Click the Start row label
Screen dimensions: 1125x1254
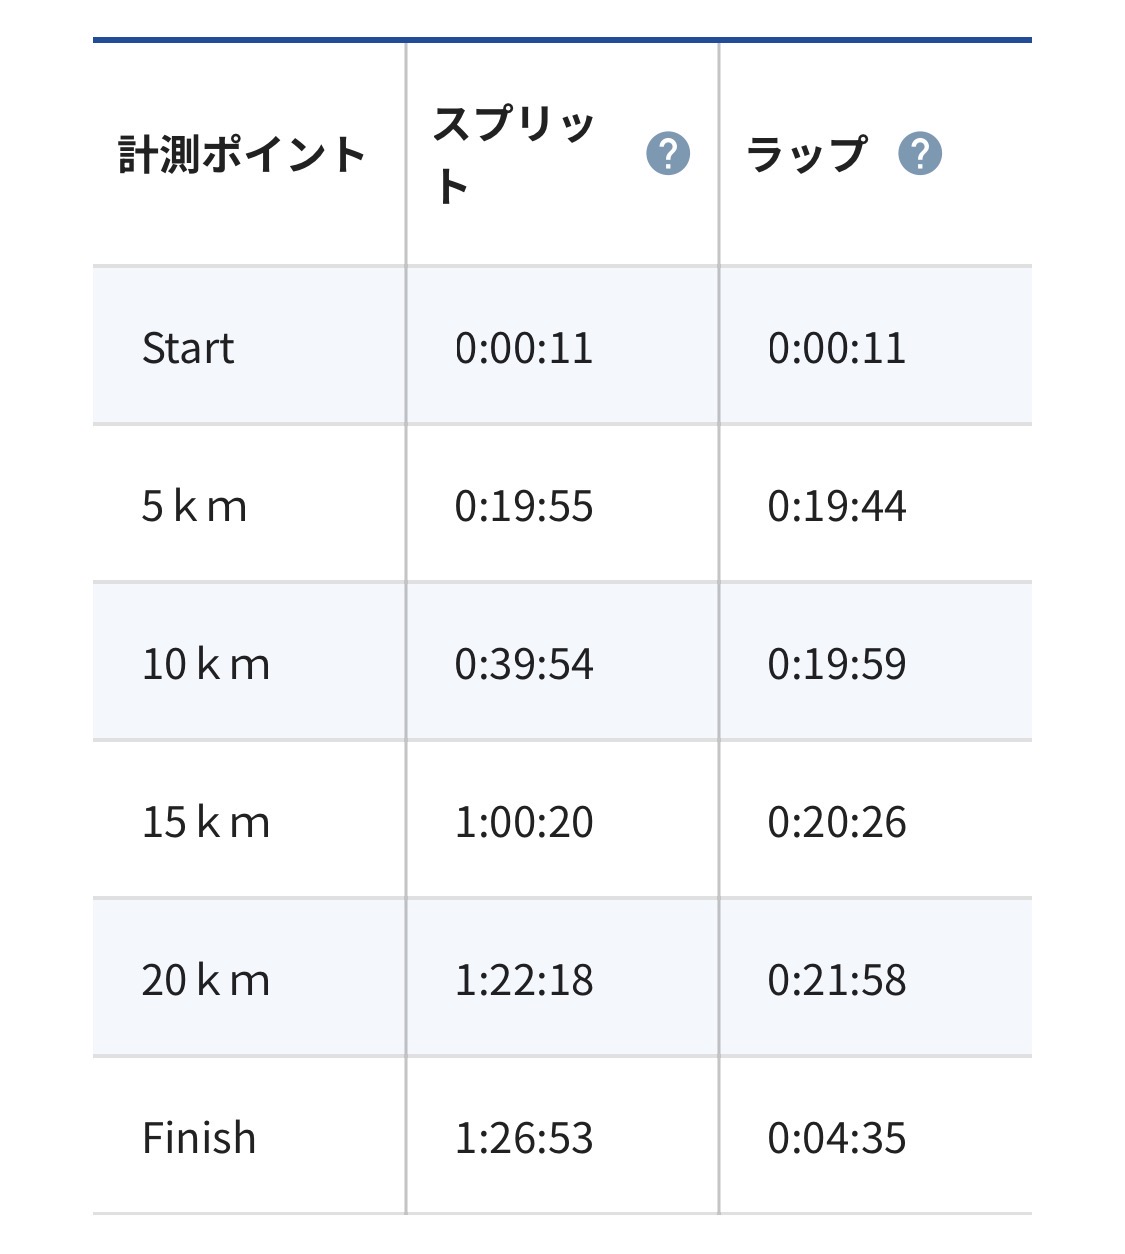(188, 348)
